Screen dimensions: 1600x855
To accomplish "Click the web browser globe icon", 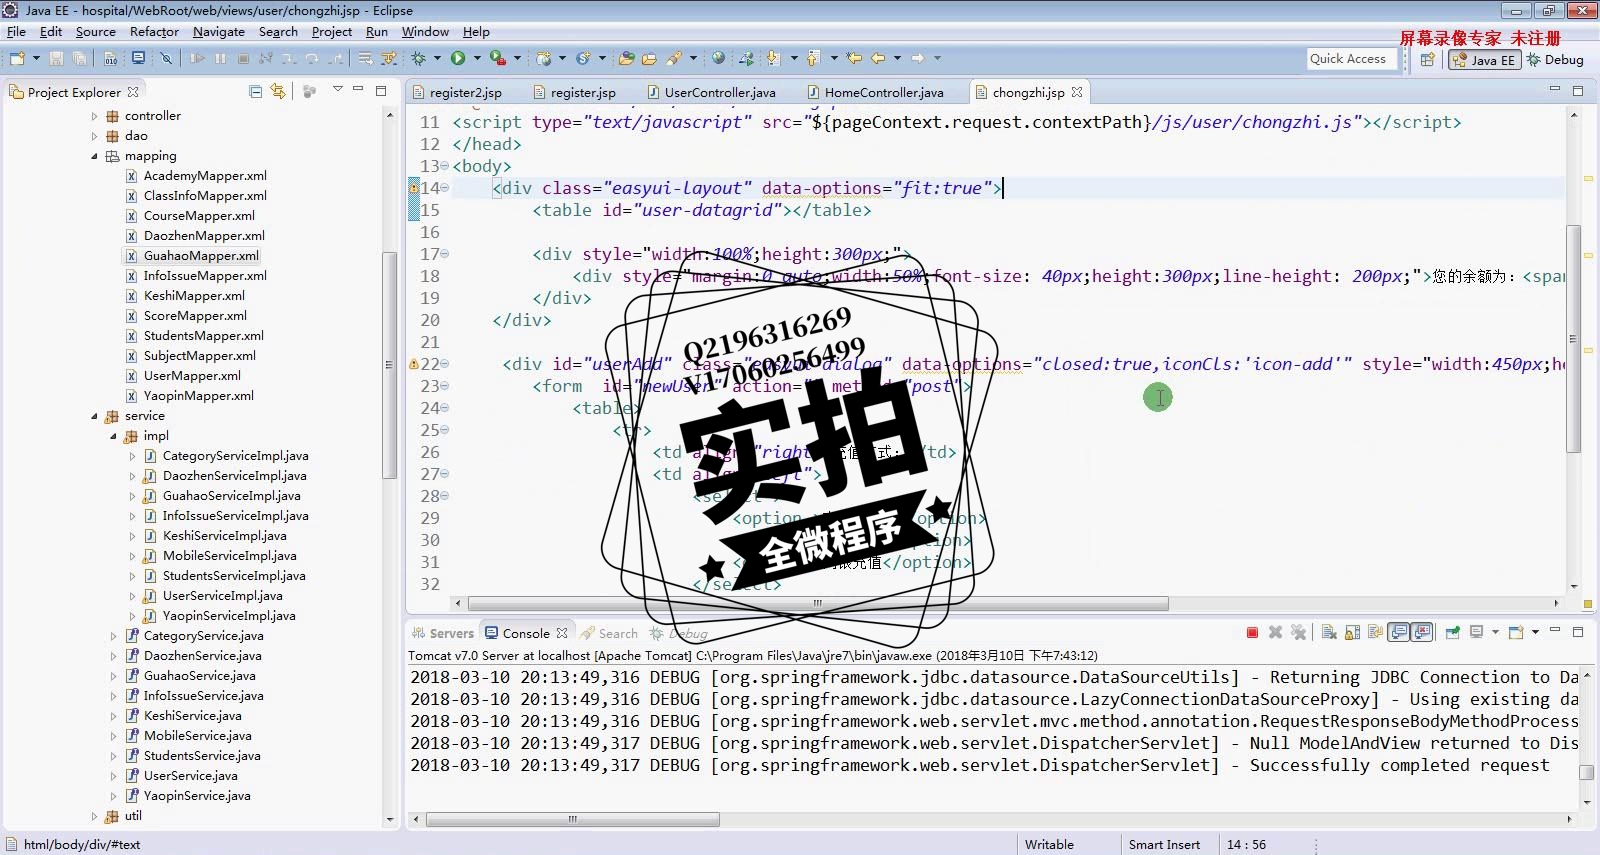I will [718, 58].
